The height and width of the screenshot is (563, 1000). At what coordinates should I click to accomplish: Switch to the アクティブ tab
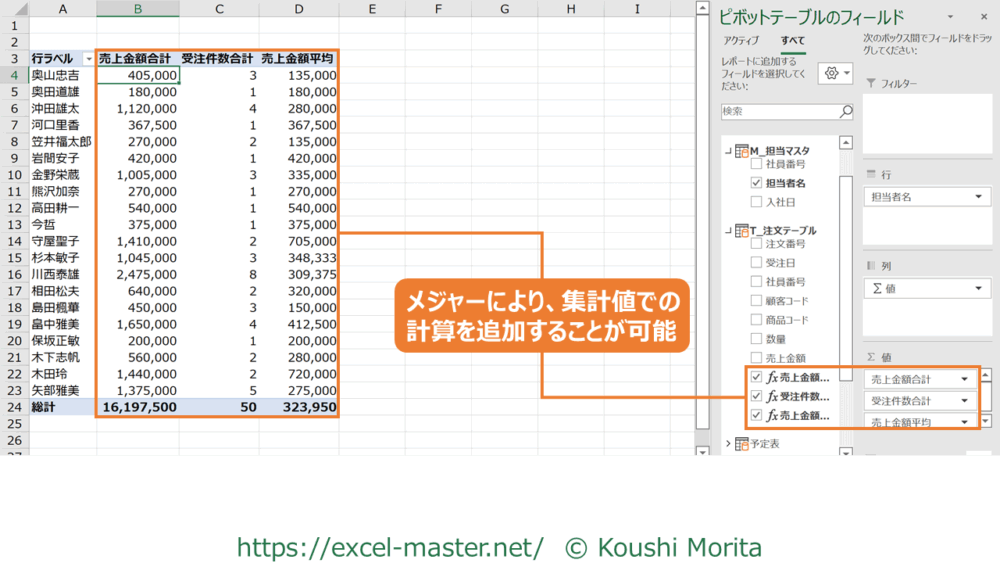pyautogui.click(x=741, y=41)
